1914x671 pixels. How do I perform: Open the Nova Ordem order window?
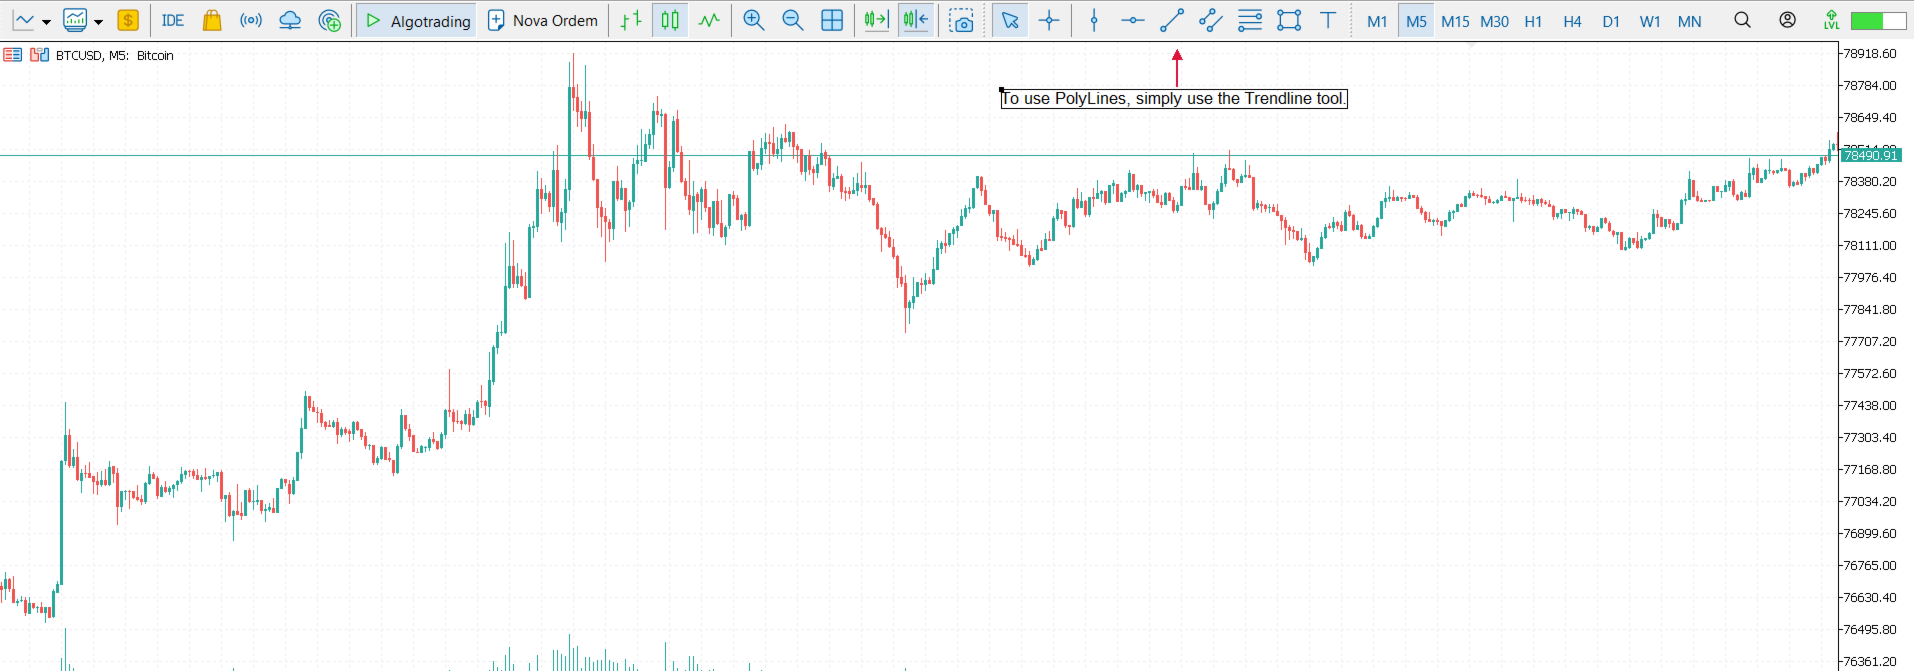click(543, 20)
